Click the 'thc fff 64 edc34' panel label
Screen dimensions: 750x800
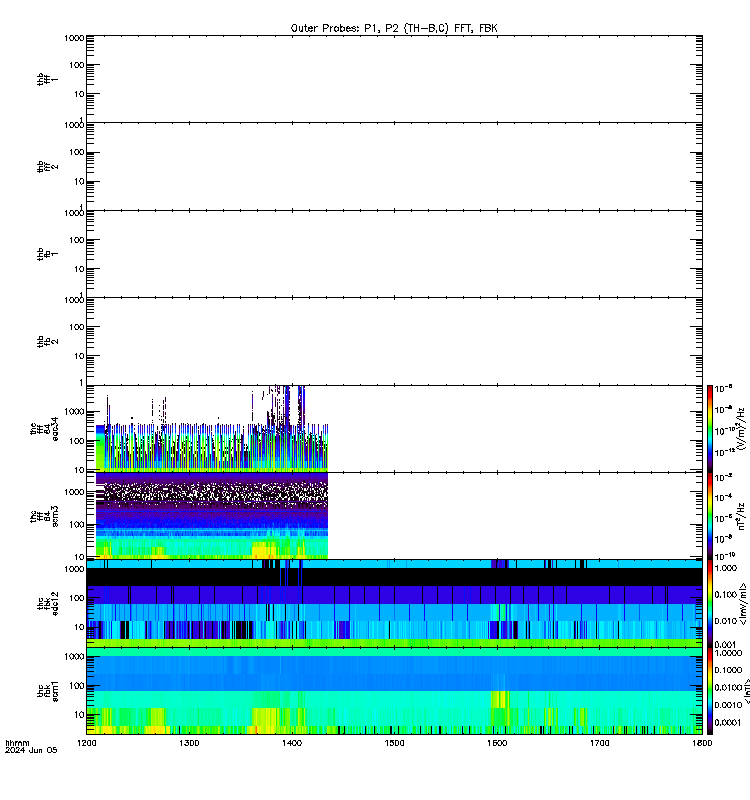point(44,429)
